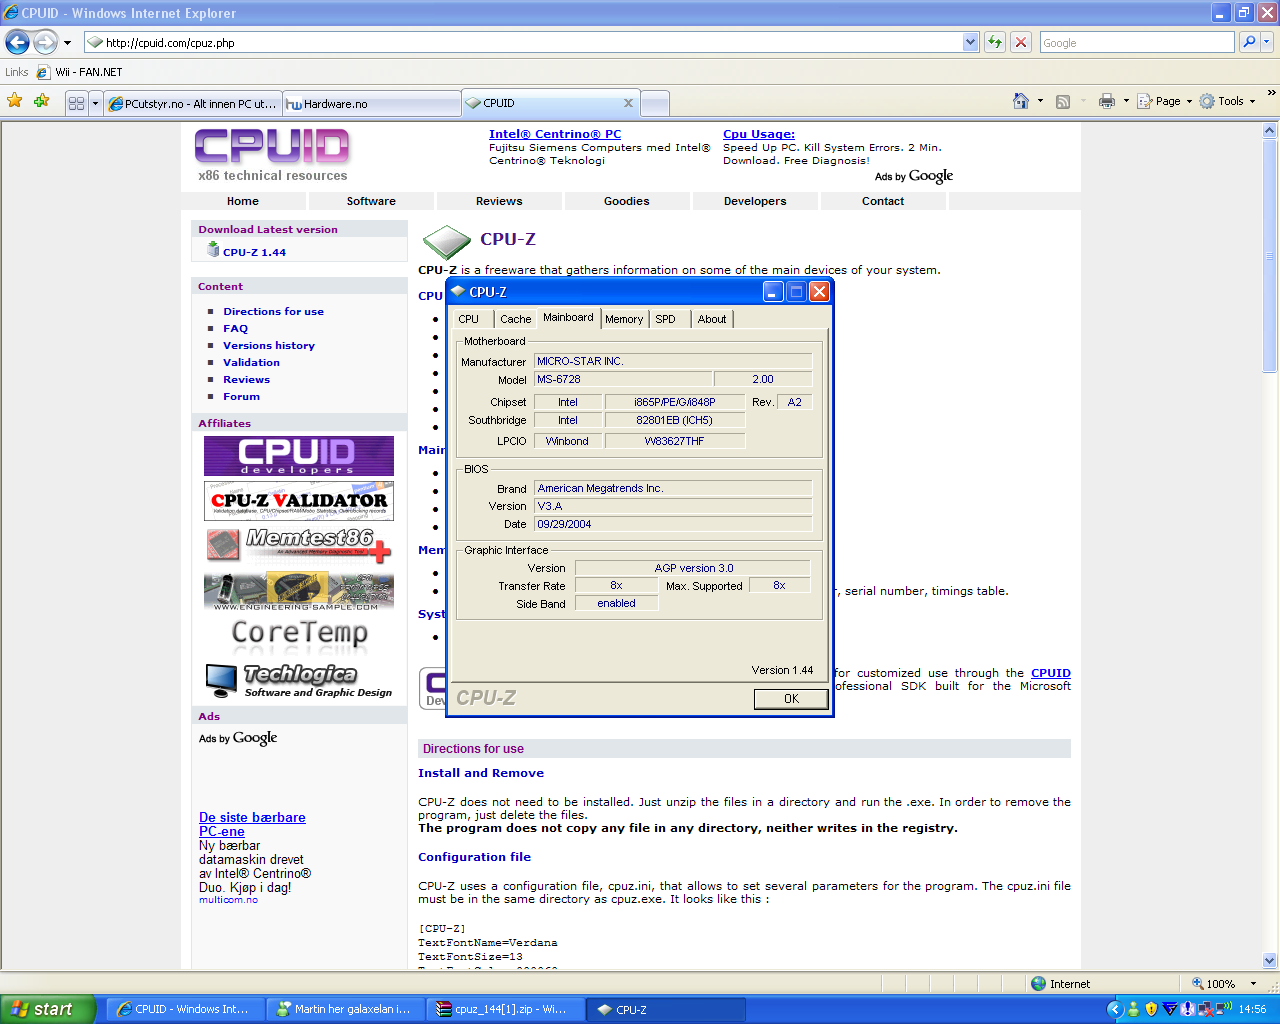Click the CPUID developers banner

[299, 456]
